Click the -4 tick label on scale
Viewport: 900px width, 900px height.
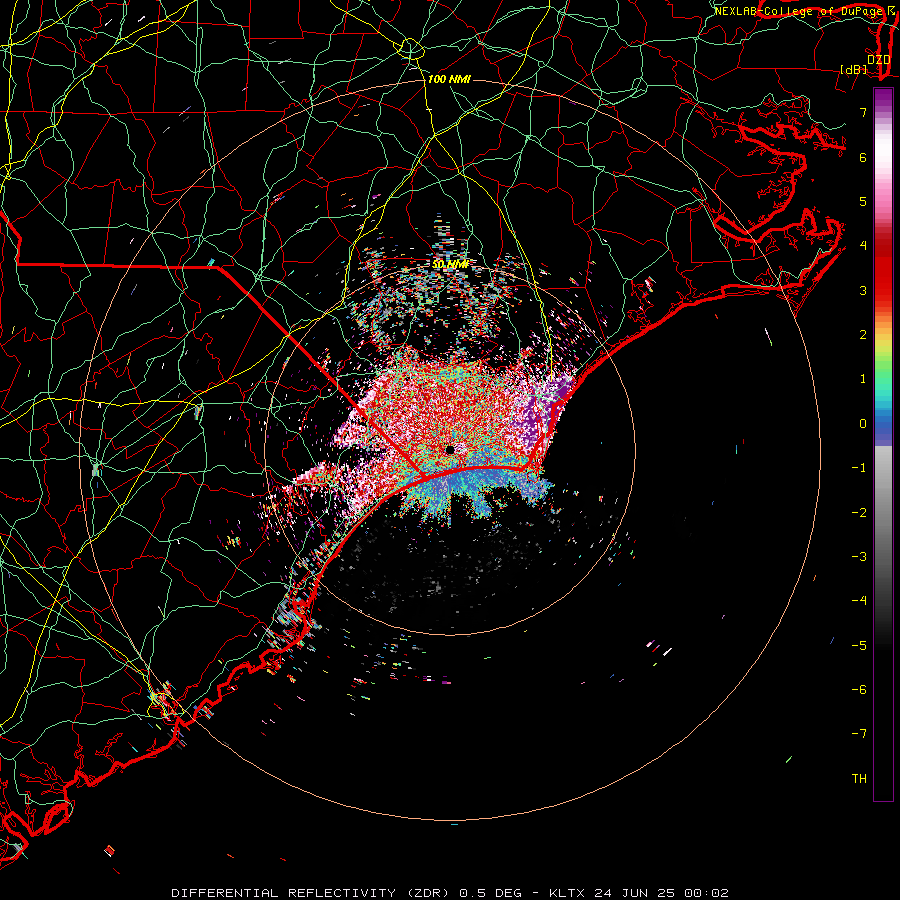coord(859,601)
